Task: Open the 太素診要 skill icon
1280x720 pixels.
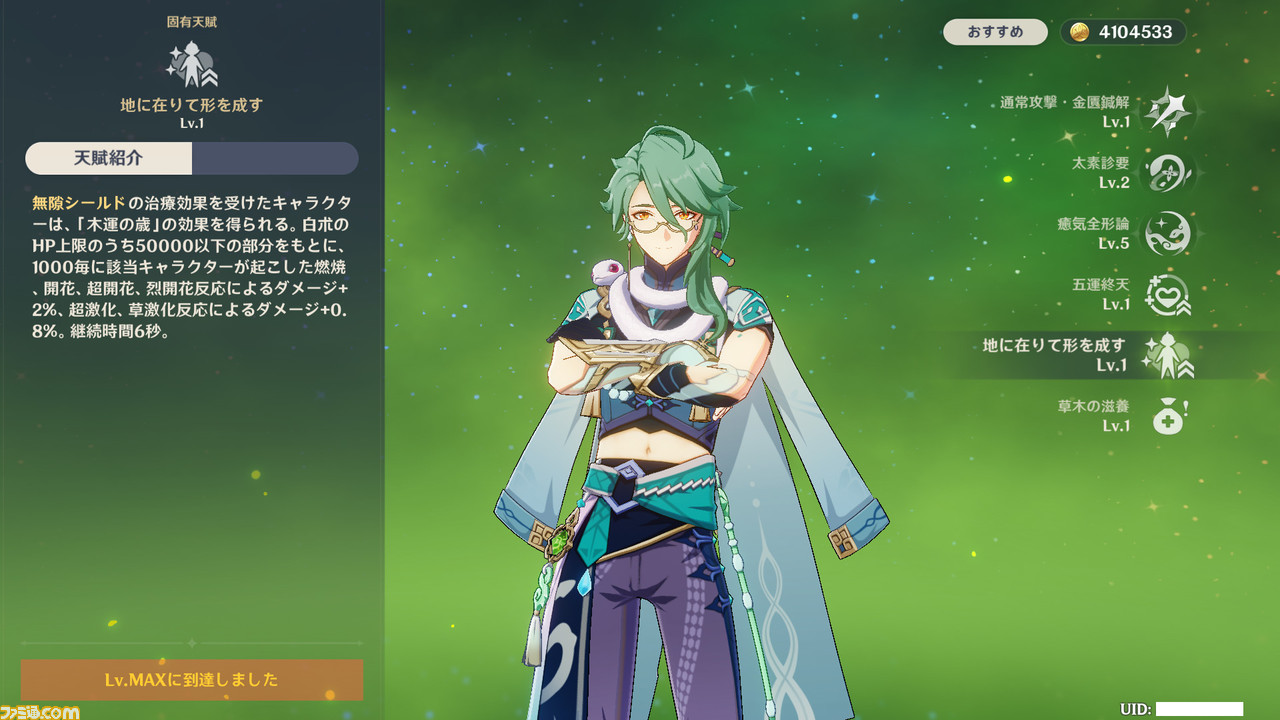Action: tap(1167, 172)
